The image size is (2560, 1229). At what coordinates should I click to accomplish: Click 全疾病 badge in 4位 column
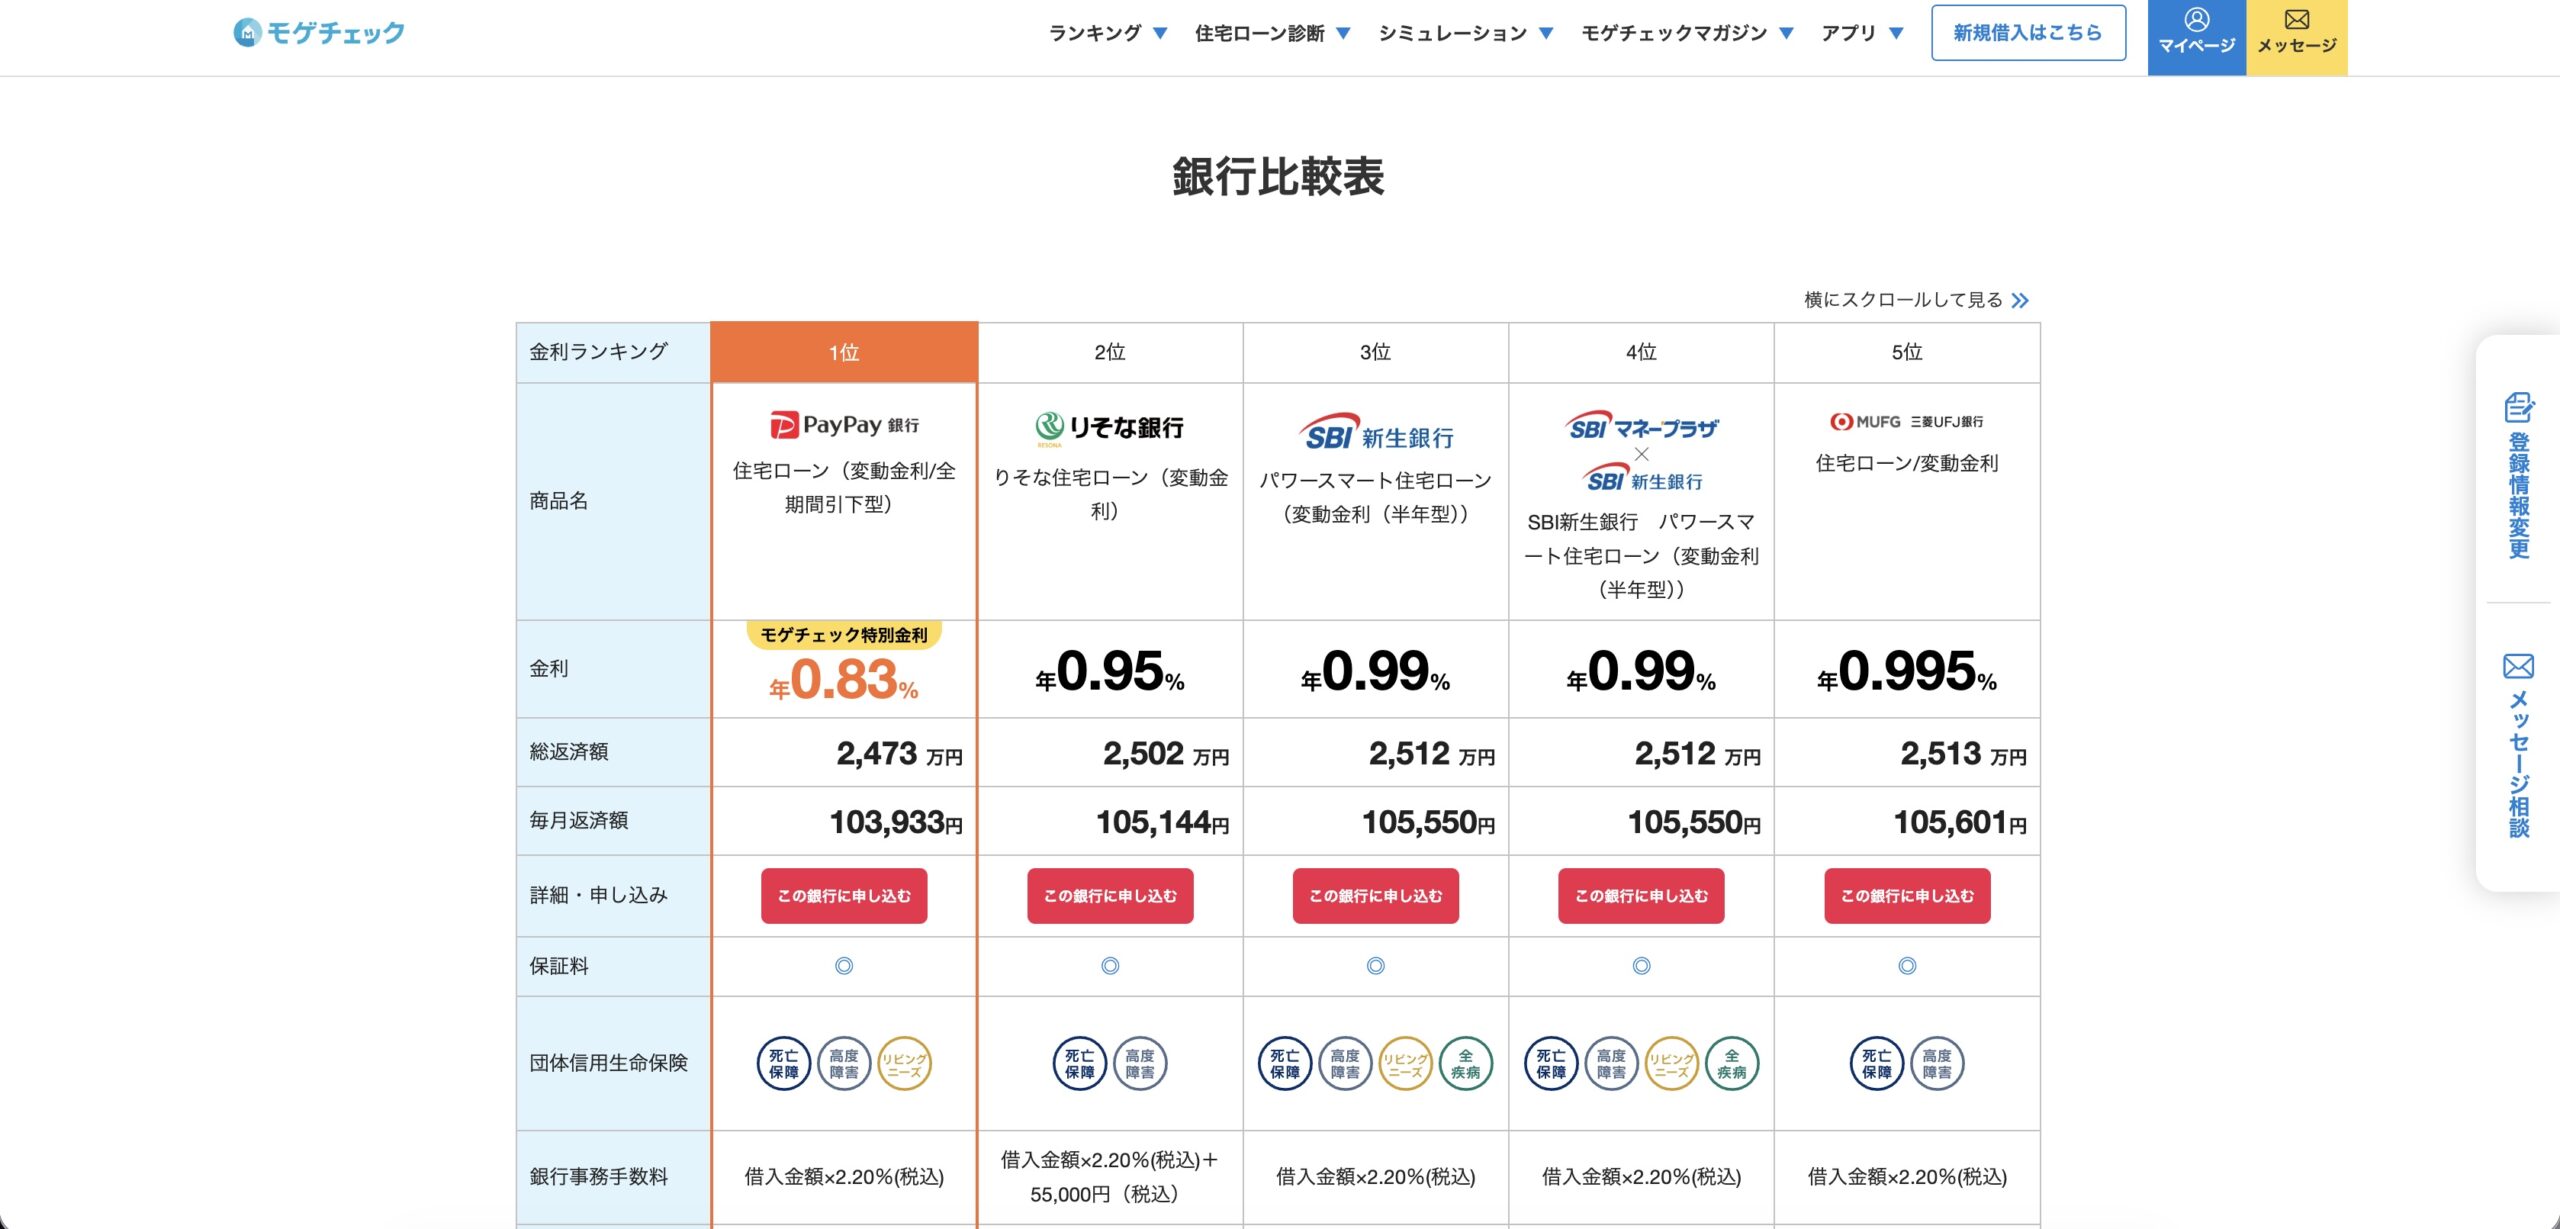[x=1732, y=1063]
